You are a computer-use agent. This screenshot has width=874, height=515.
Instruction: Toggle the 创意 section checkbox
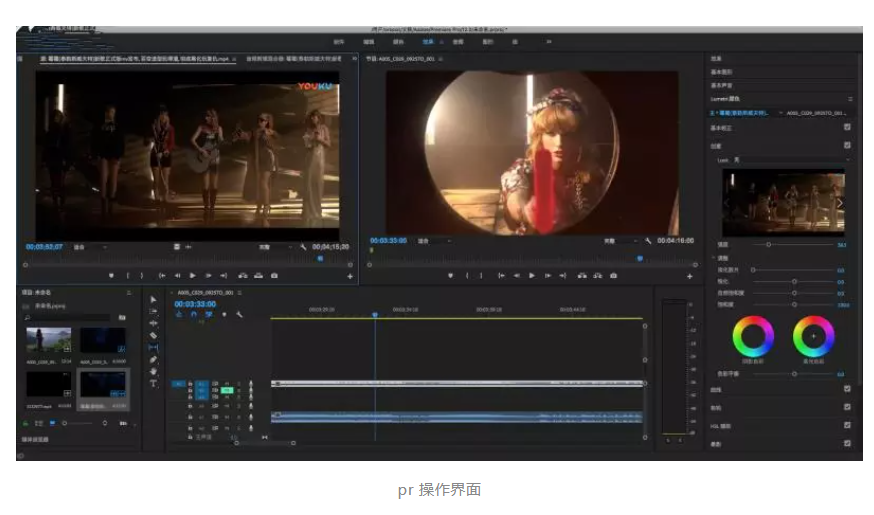(847, 145)
